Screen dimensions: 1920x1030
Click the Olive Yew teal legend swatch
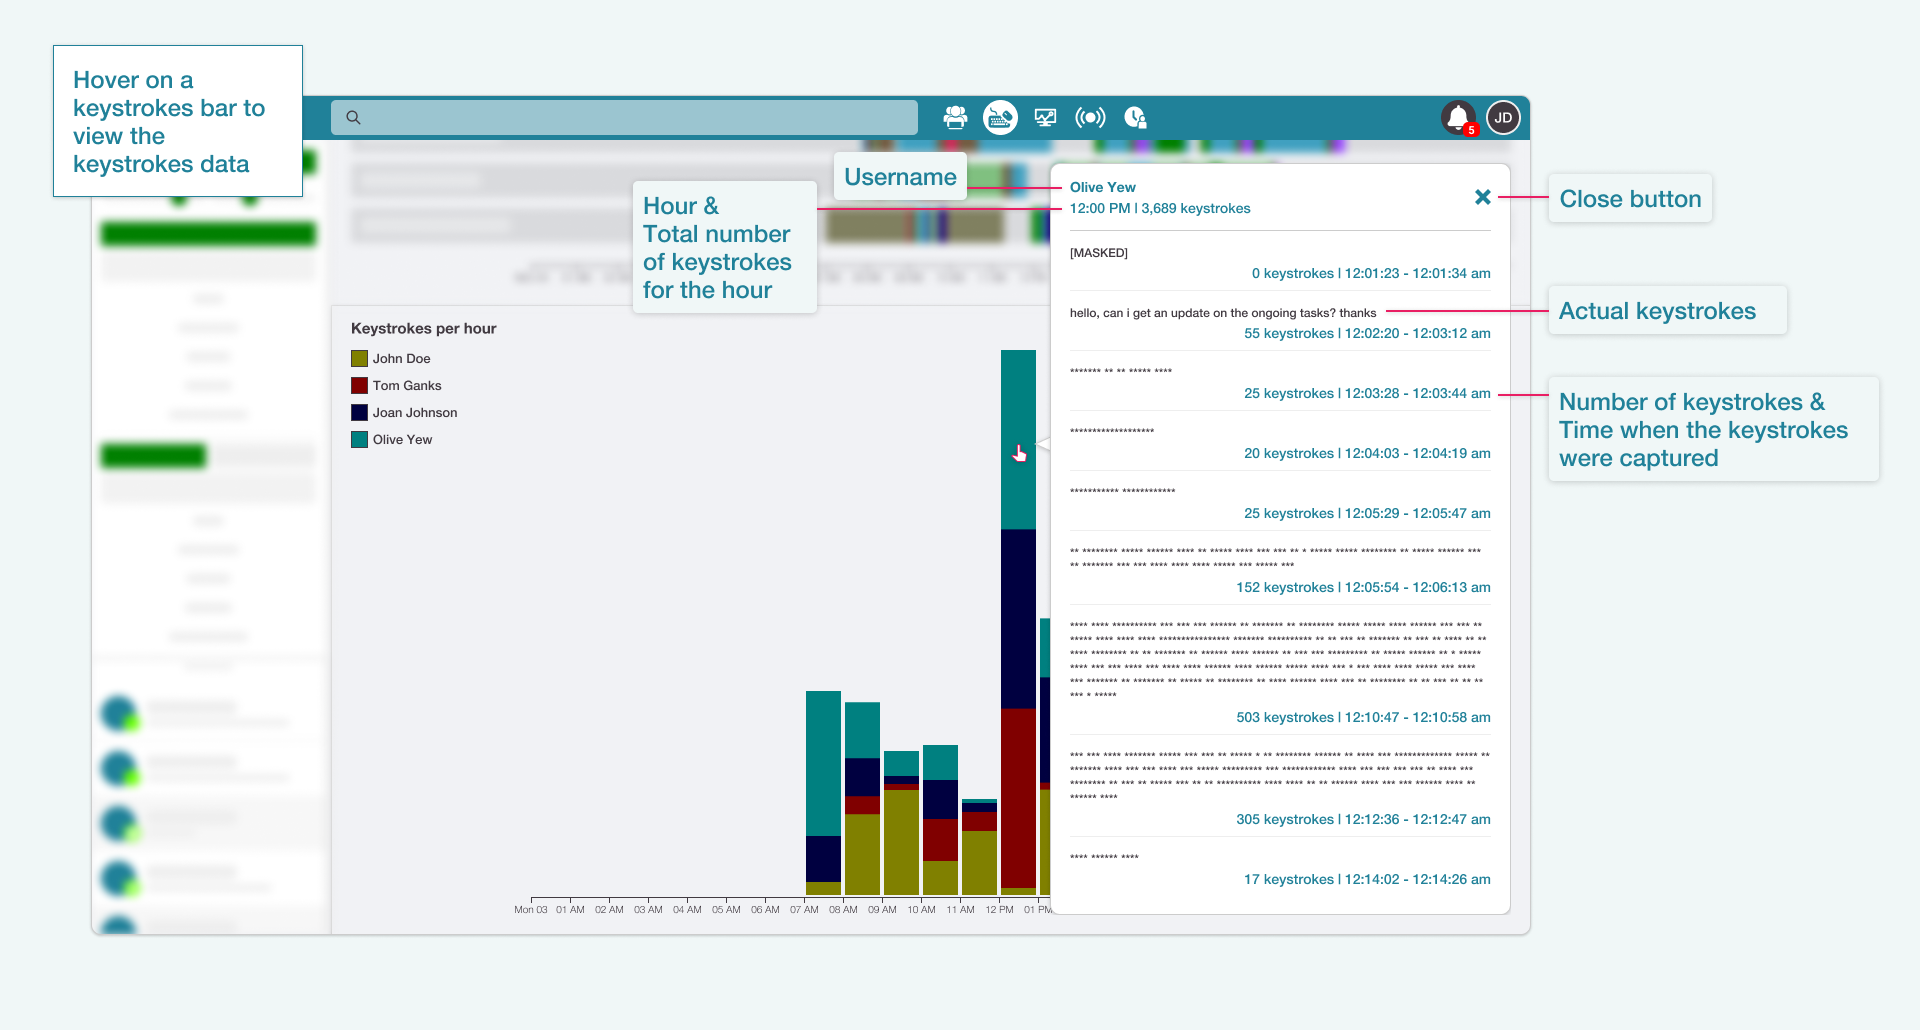click(x=360, y=439)
